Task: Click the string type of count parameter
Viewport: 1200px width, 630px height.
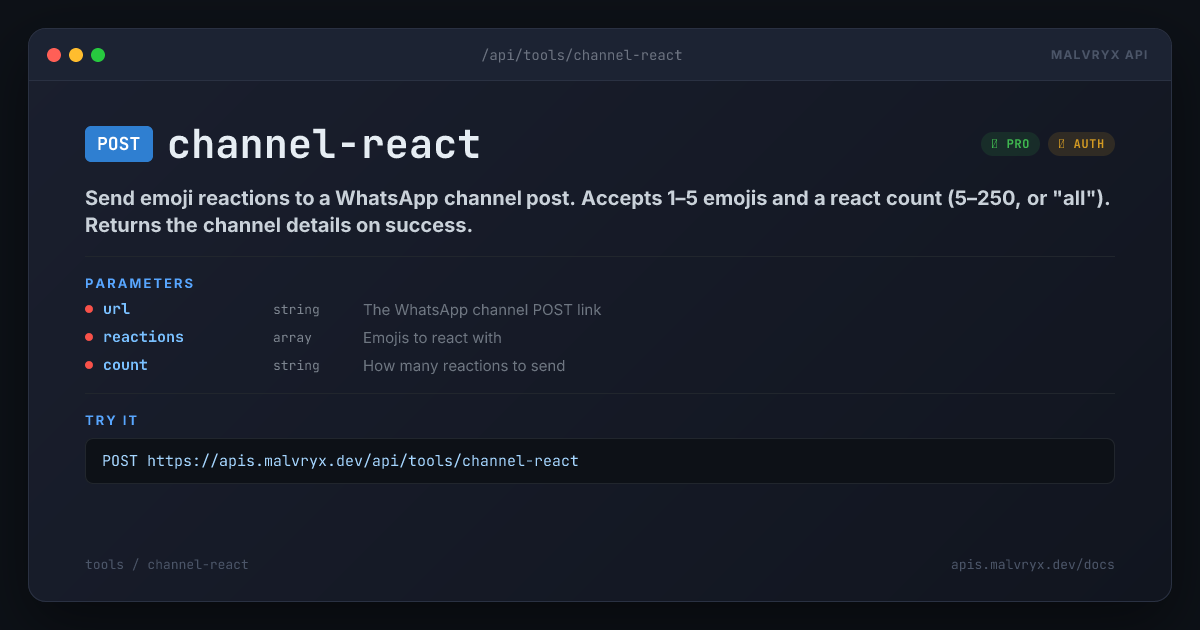Action: [x=296, y=366]
